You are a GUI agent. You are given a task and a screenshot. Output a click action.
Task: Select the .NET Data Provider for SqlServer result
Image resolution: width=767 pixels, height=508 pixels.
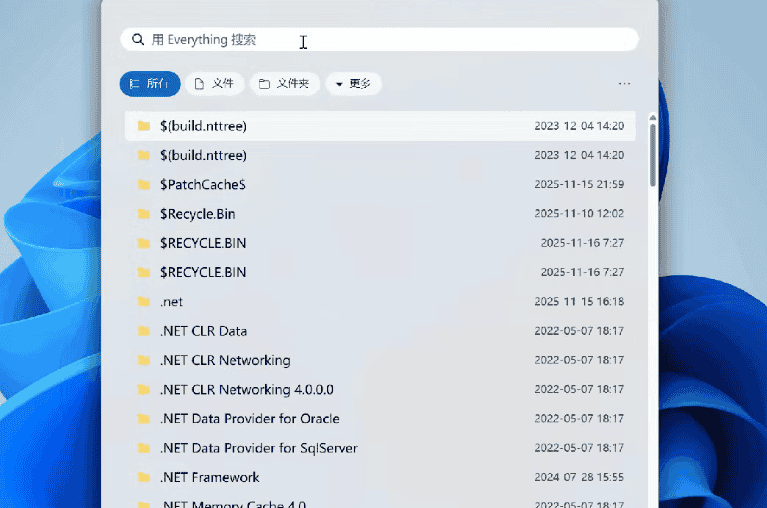point(258,448)
